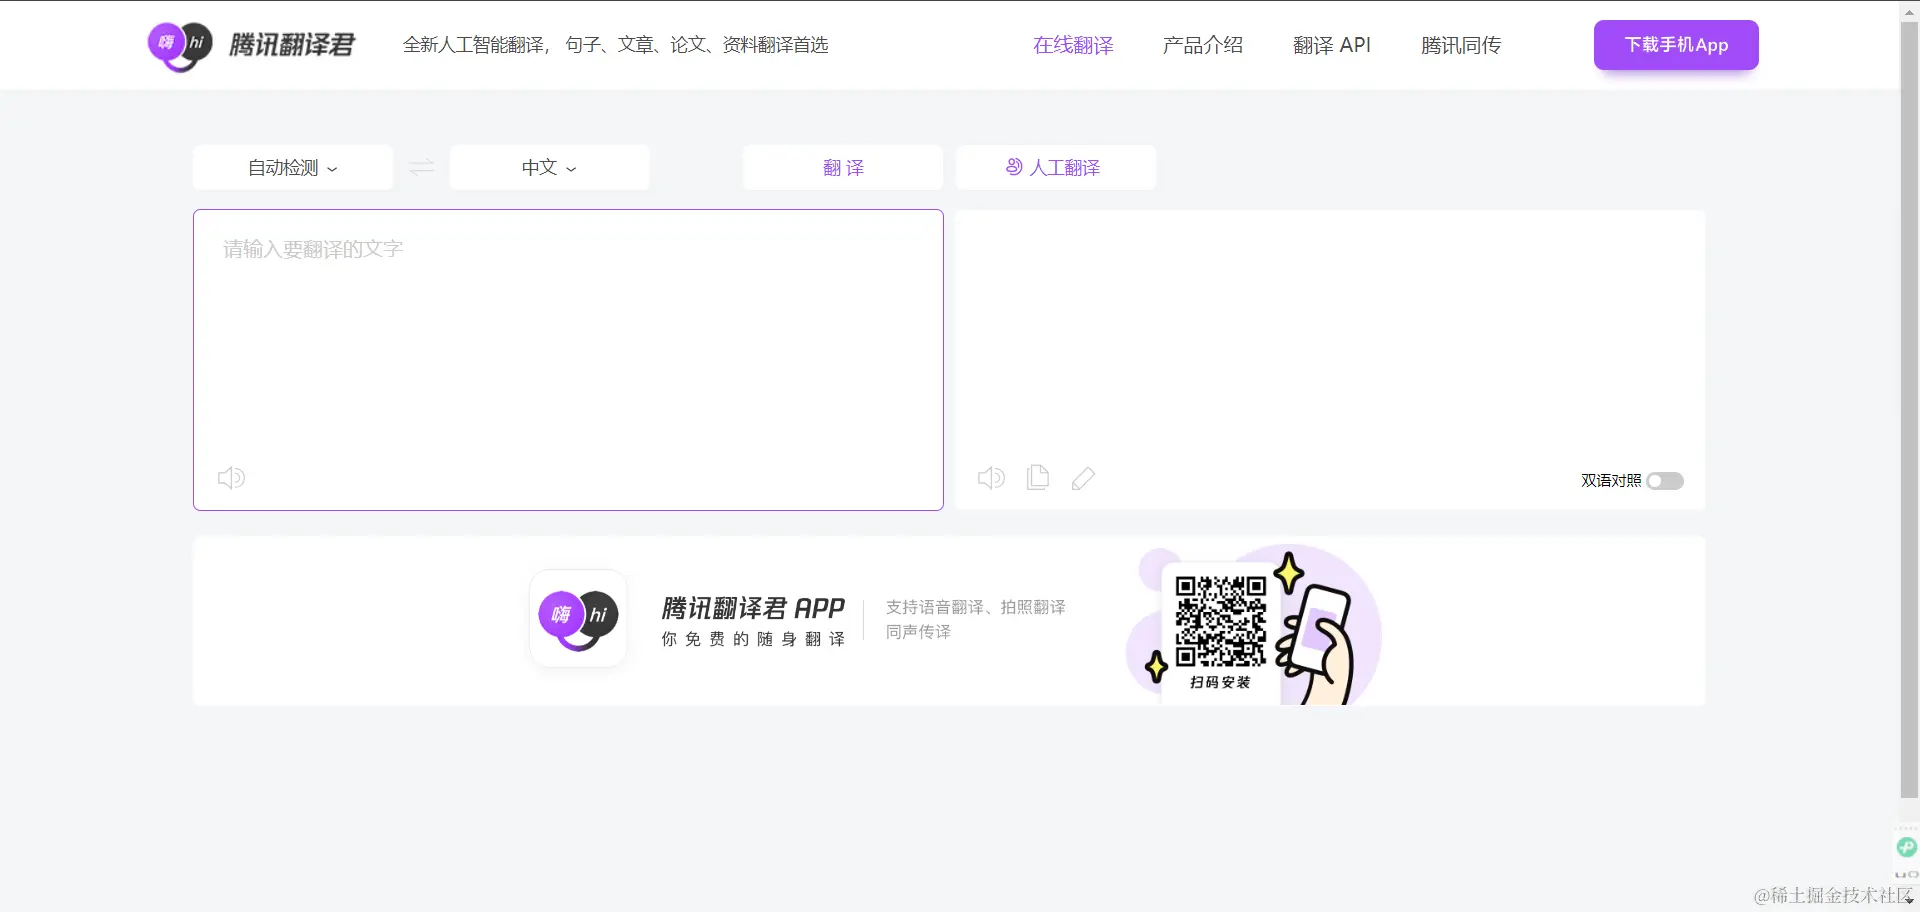Open the 中文 target language dropdown

[x=550, y=167]
